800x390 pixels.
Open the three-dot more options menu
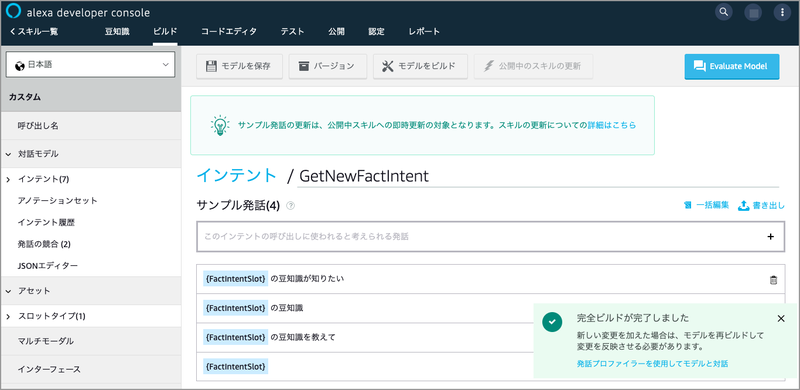tap(782, 12)
